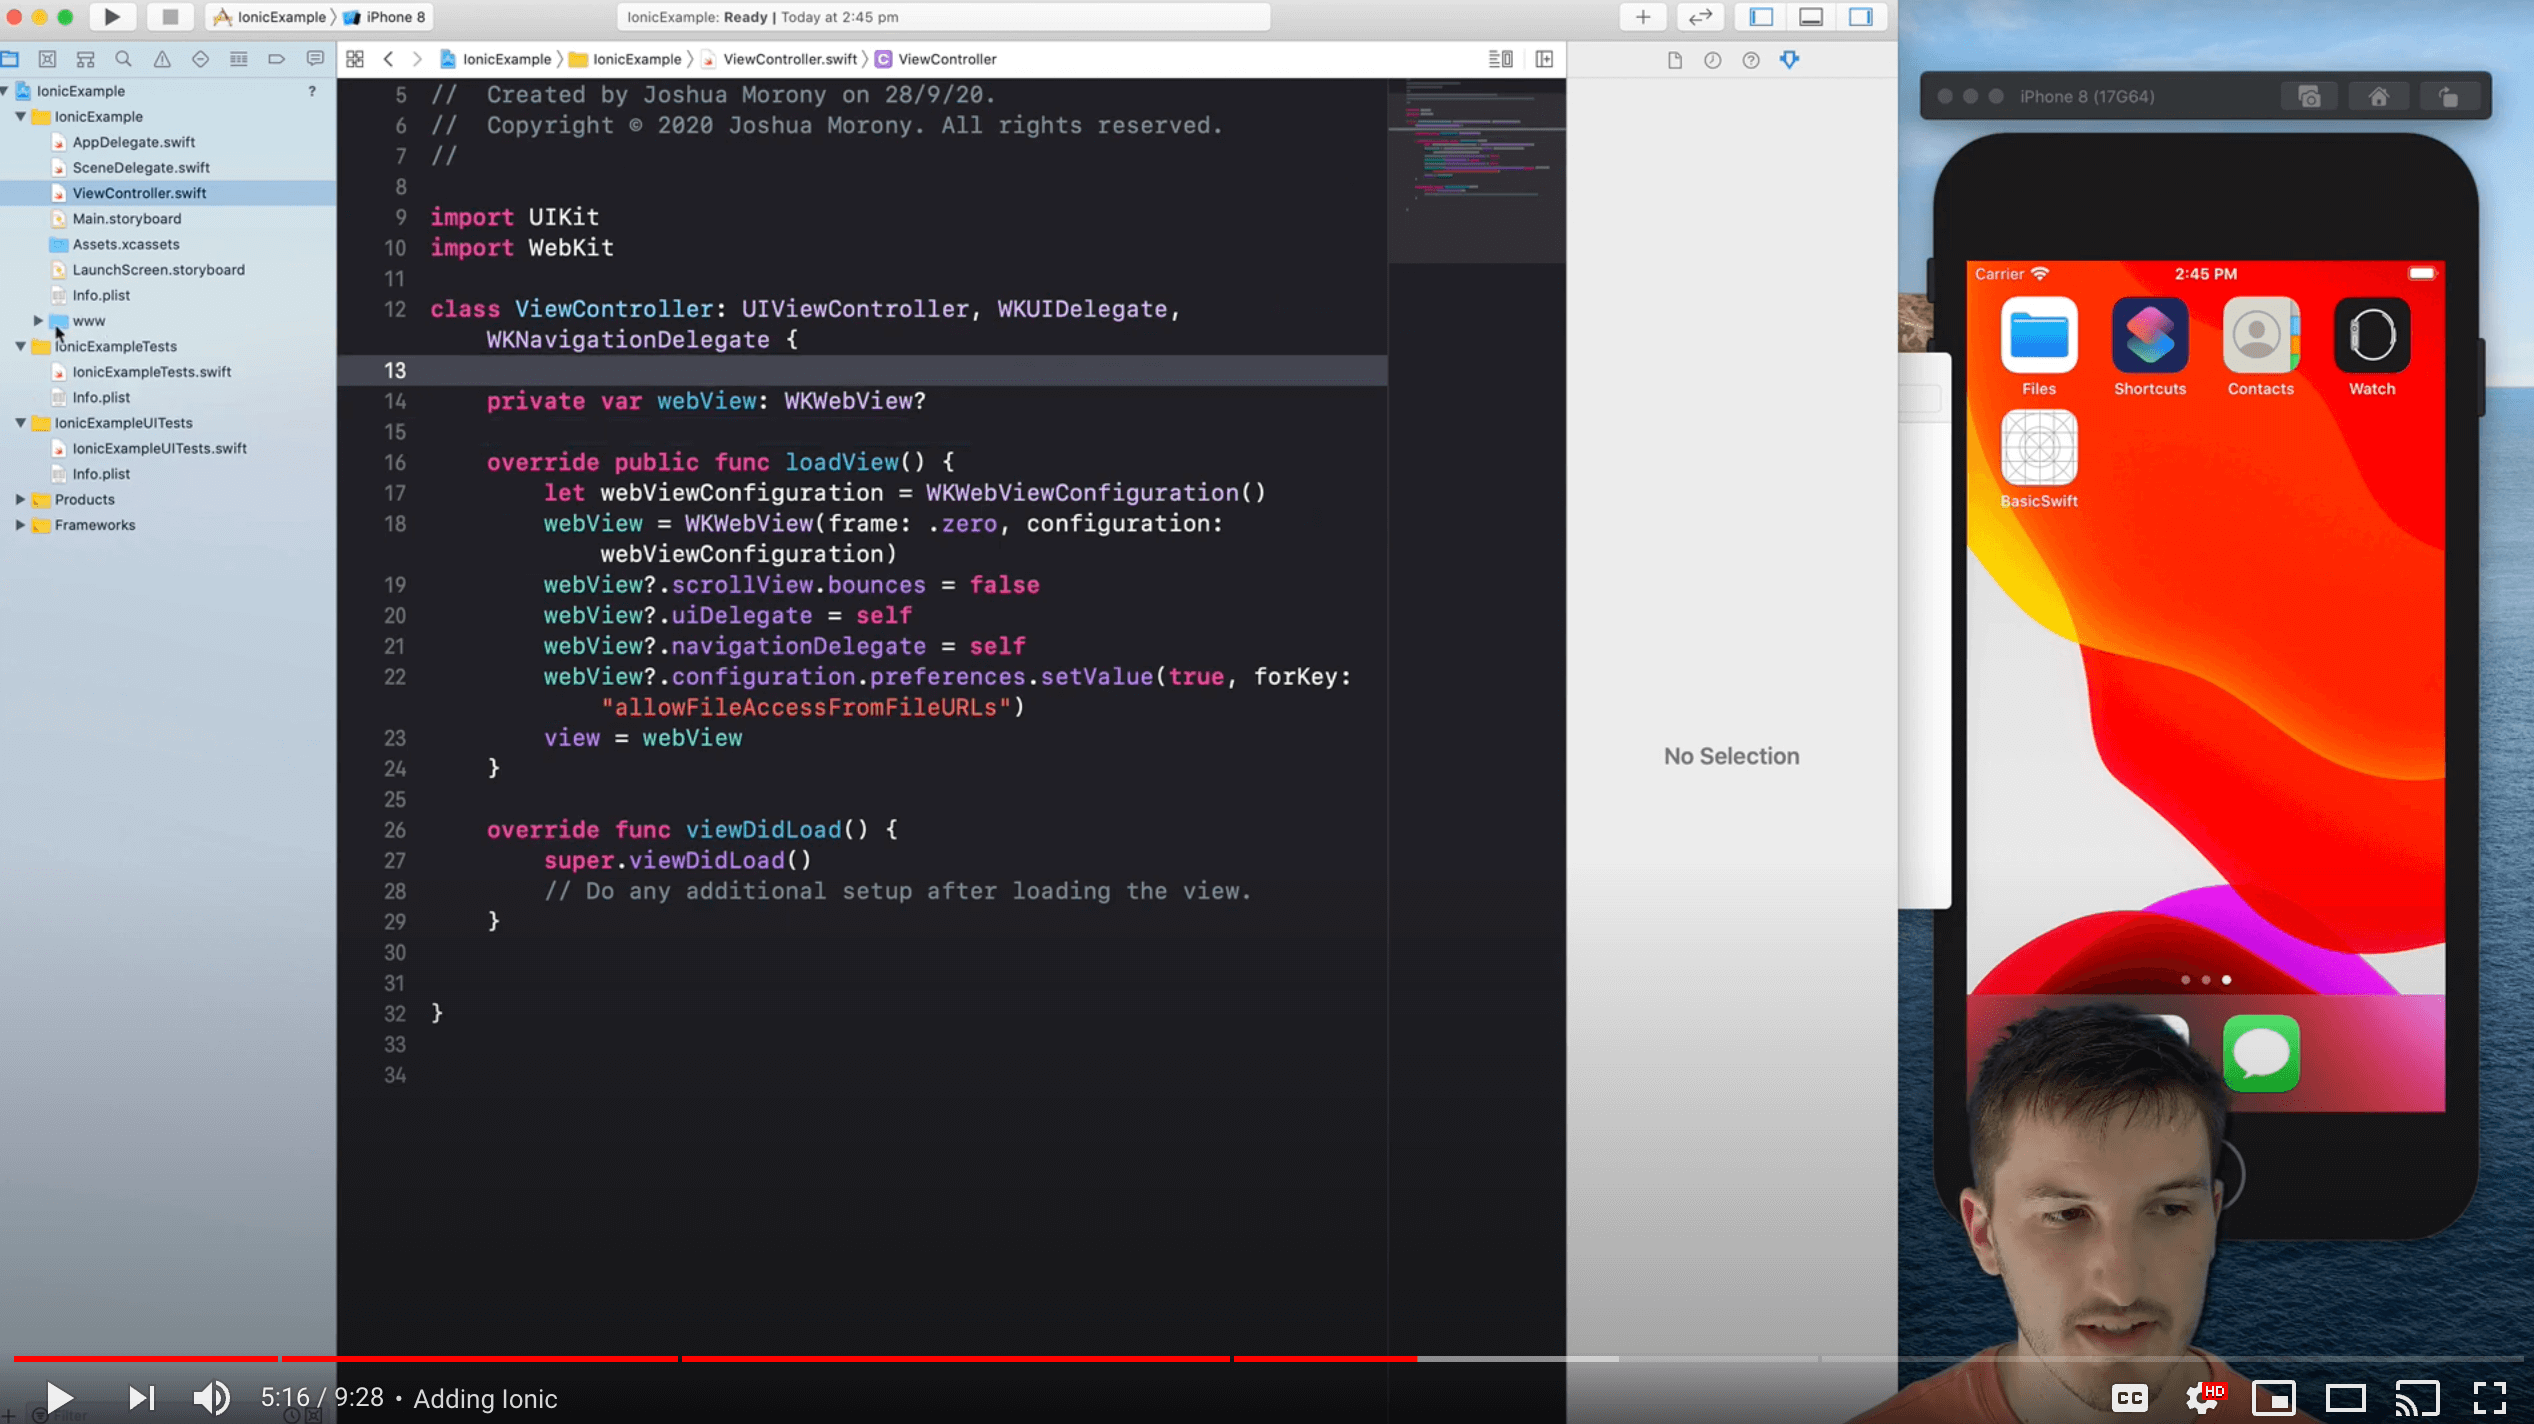Image resolution: width=2534 pixels, height=1424 pixels.
Task: Add an editor on the right
Action: coord(1544,59)
